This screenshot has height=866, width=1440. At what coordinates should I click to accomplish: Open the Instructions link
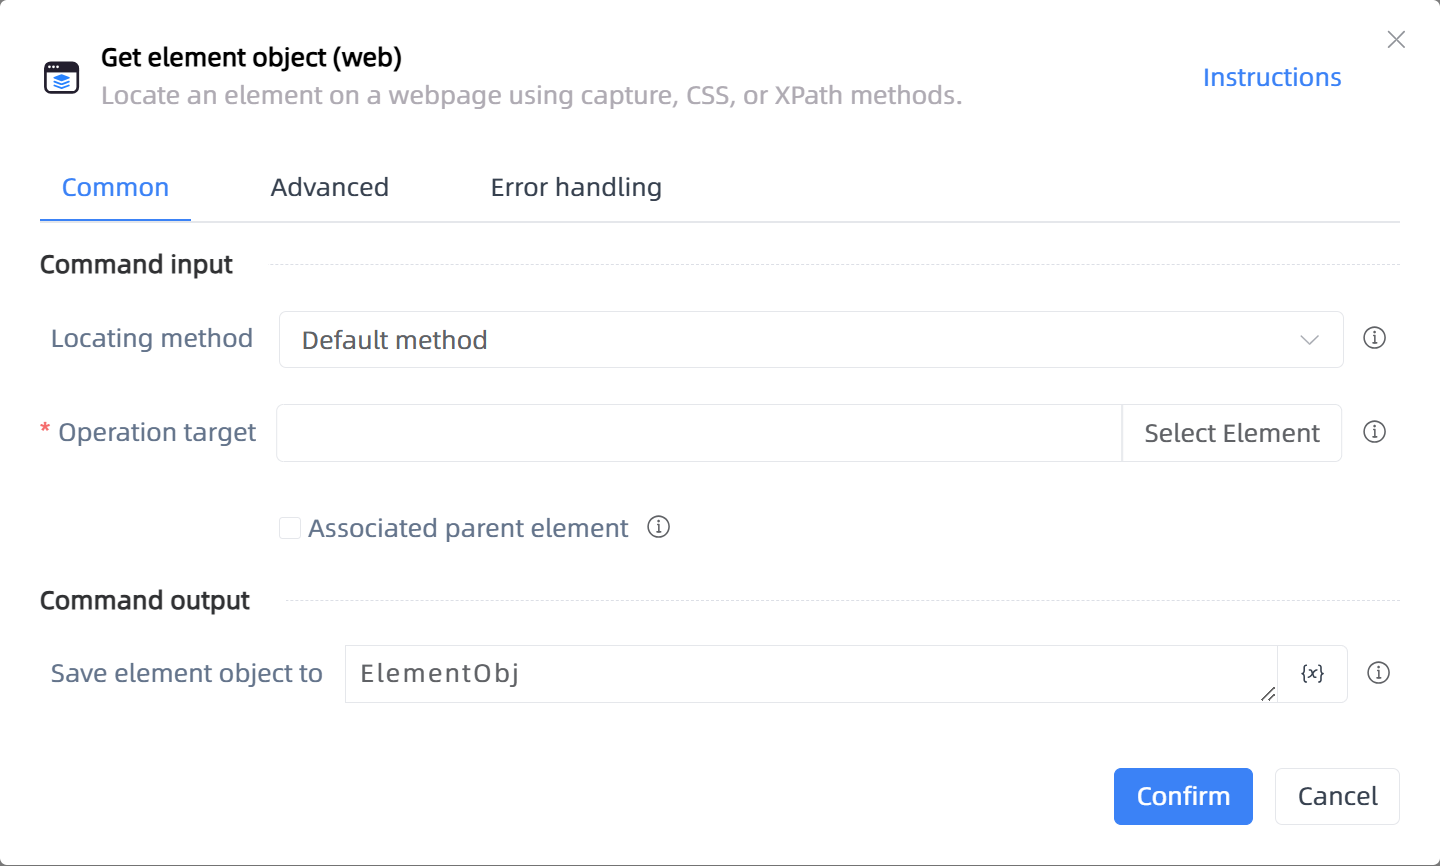pos(1272,77)
